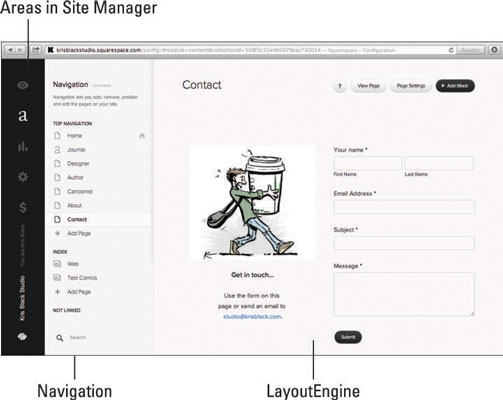Open Page Settings
This screenshot has height=400, width=503.
pos(411,86)
